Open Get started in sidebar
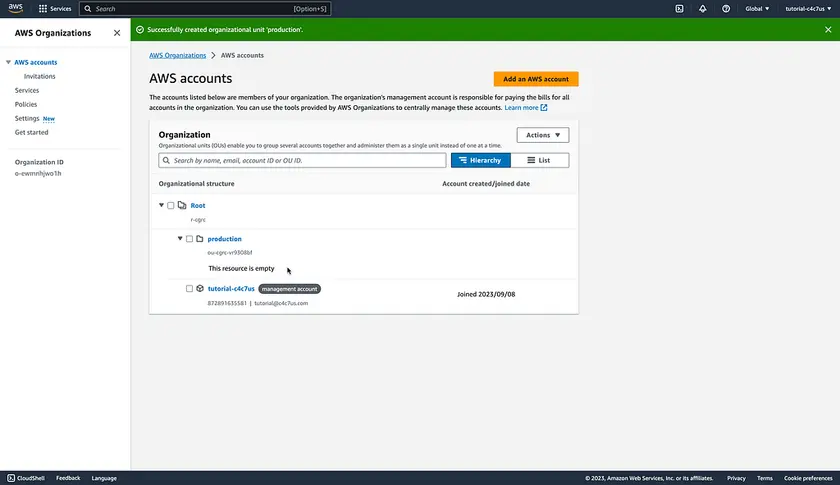The width and height of the screenshot is (840, 485). [31, 132]
